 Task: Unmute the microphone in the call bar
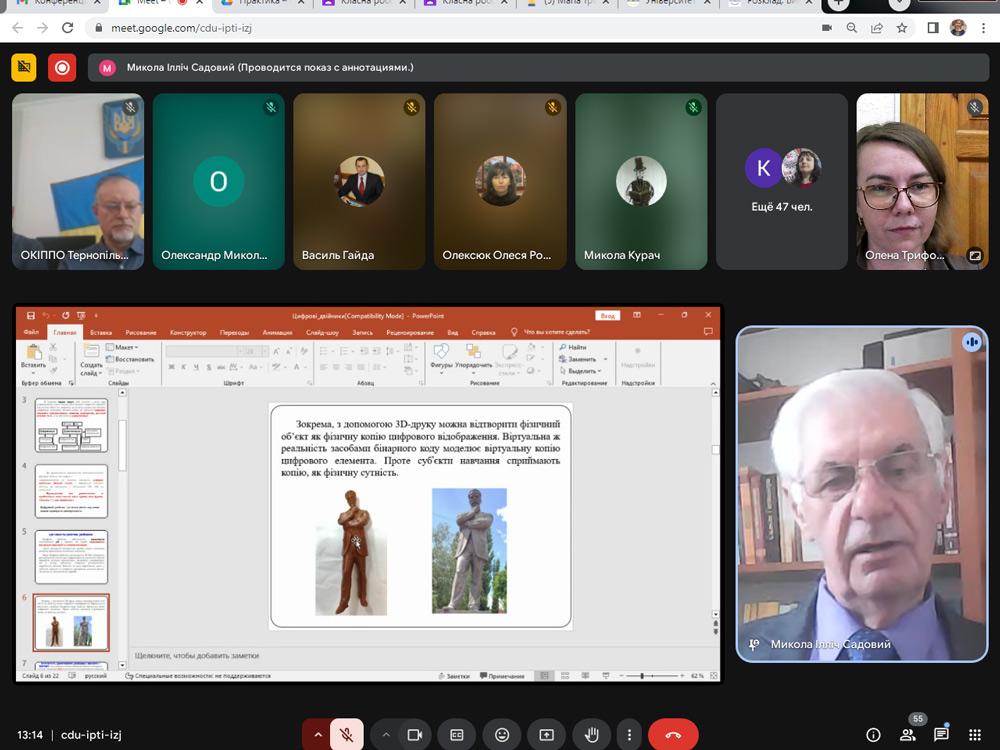point(346,735)
